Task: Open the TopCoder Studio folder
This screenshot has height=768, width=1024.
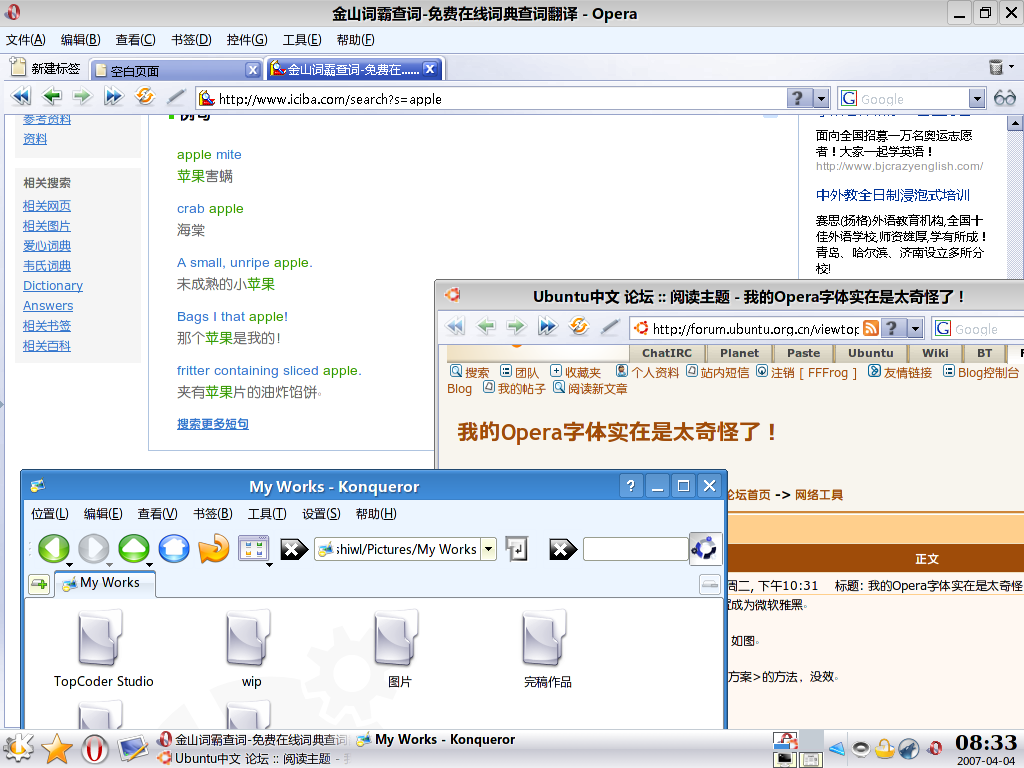Action: tap(103, 649)
